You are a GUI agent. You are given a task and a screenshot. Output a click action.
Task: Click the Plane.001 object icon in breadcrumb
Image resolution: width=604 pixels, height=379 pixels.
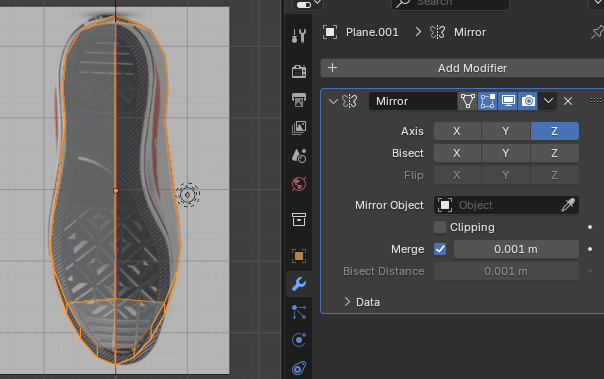[330, 32]
